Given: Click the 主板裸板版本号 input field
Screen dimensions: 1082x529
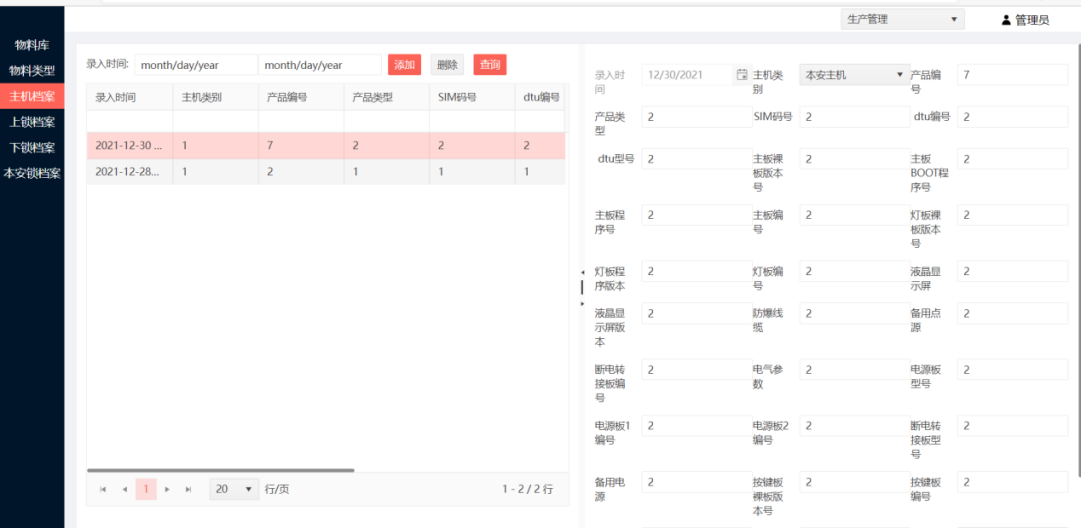Looking at the screenshot, I should [854, 159].
